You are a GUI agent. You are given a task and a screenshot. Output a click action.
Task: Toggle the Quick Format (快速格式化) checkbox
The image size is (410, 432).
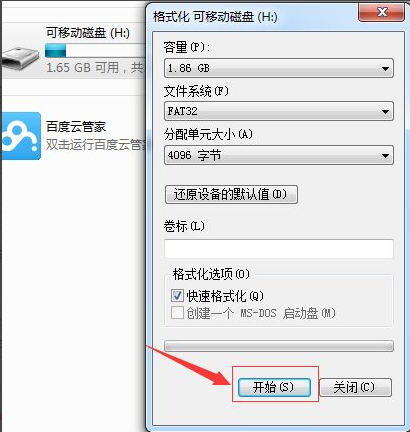[x=177, y=295]
